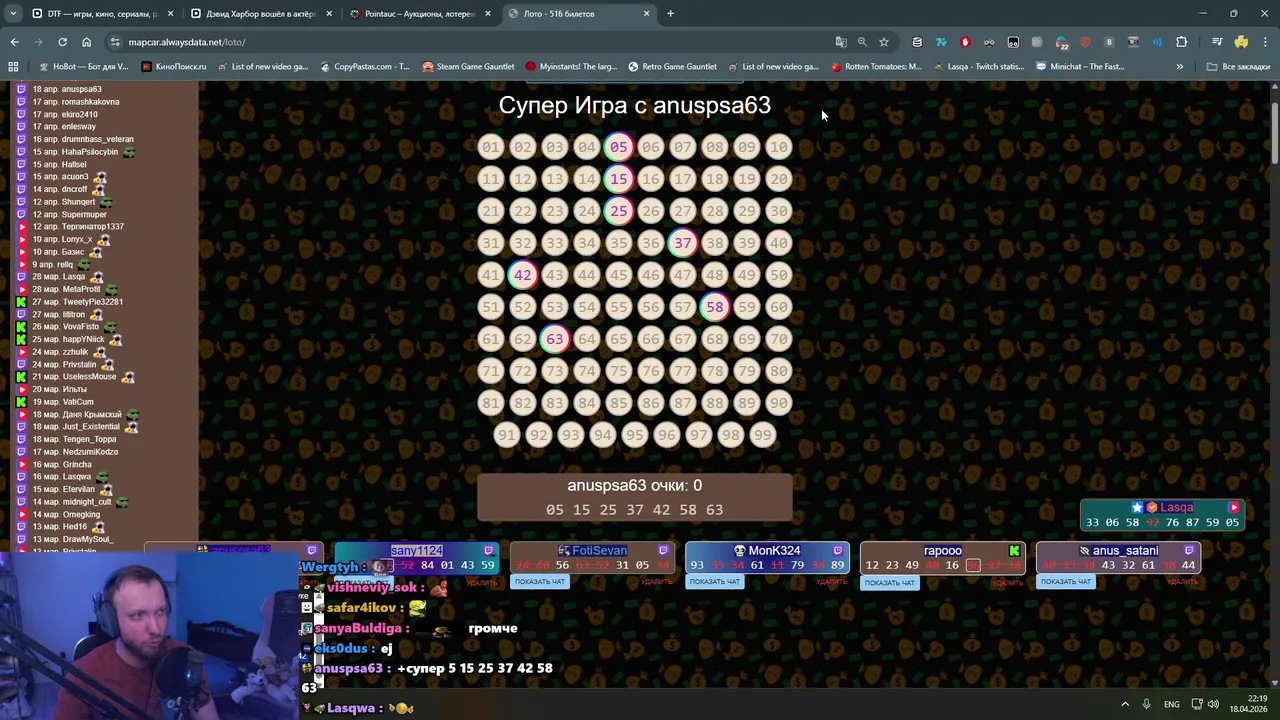Open the bookmarks bar apps grid icon

point(13,67)
